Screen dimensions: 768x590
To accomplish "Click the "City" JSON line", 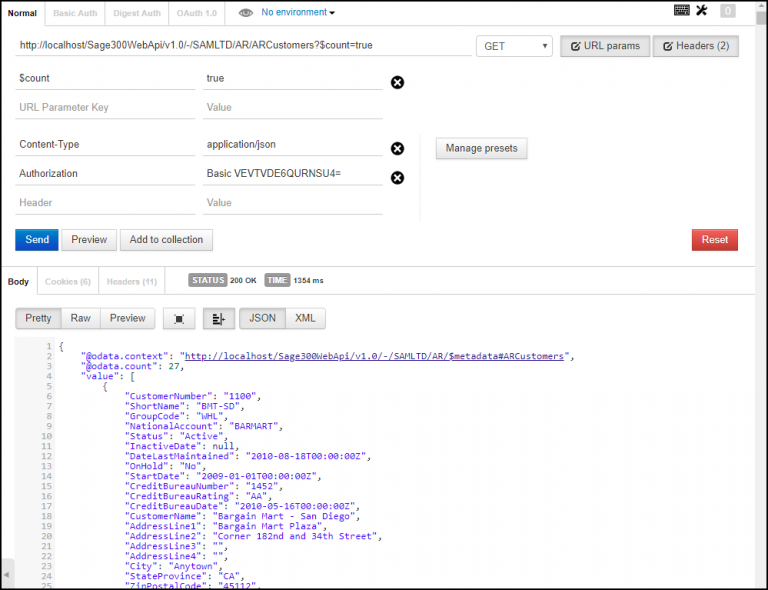I will [174, 566].
